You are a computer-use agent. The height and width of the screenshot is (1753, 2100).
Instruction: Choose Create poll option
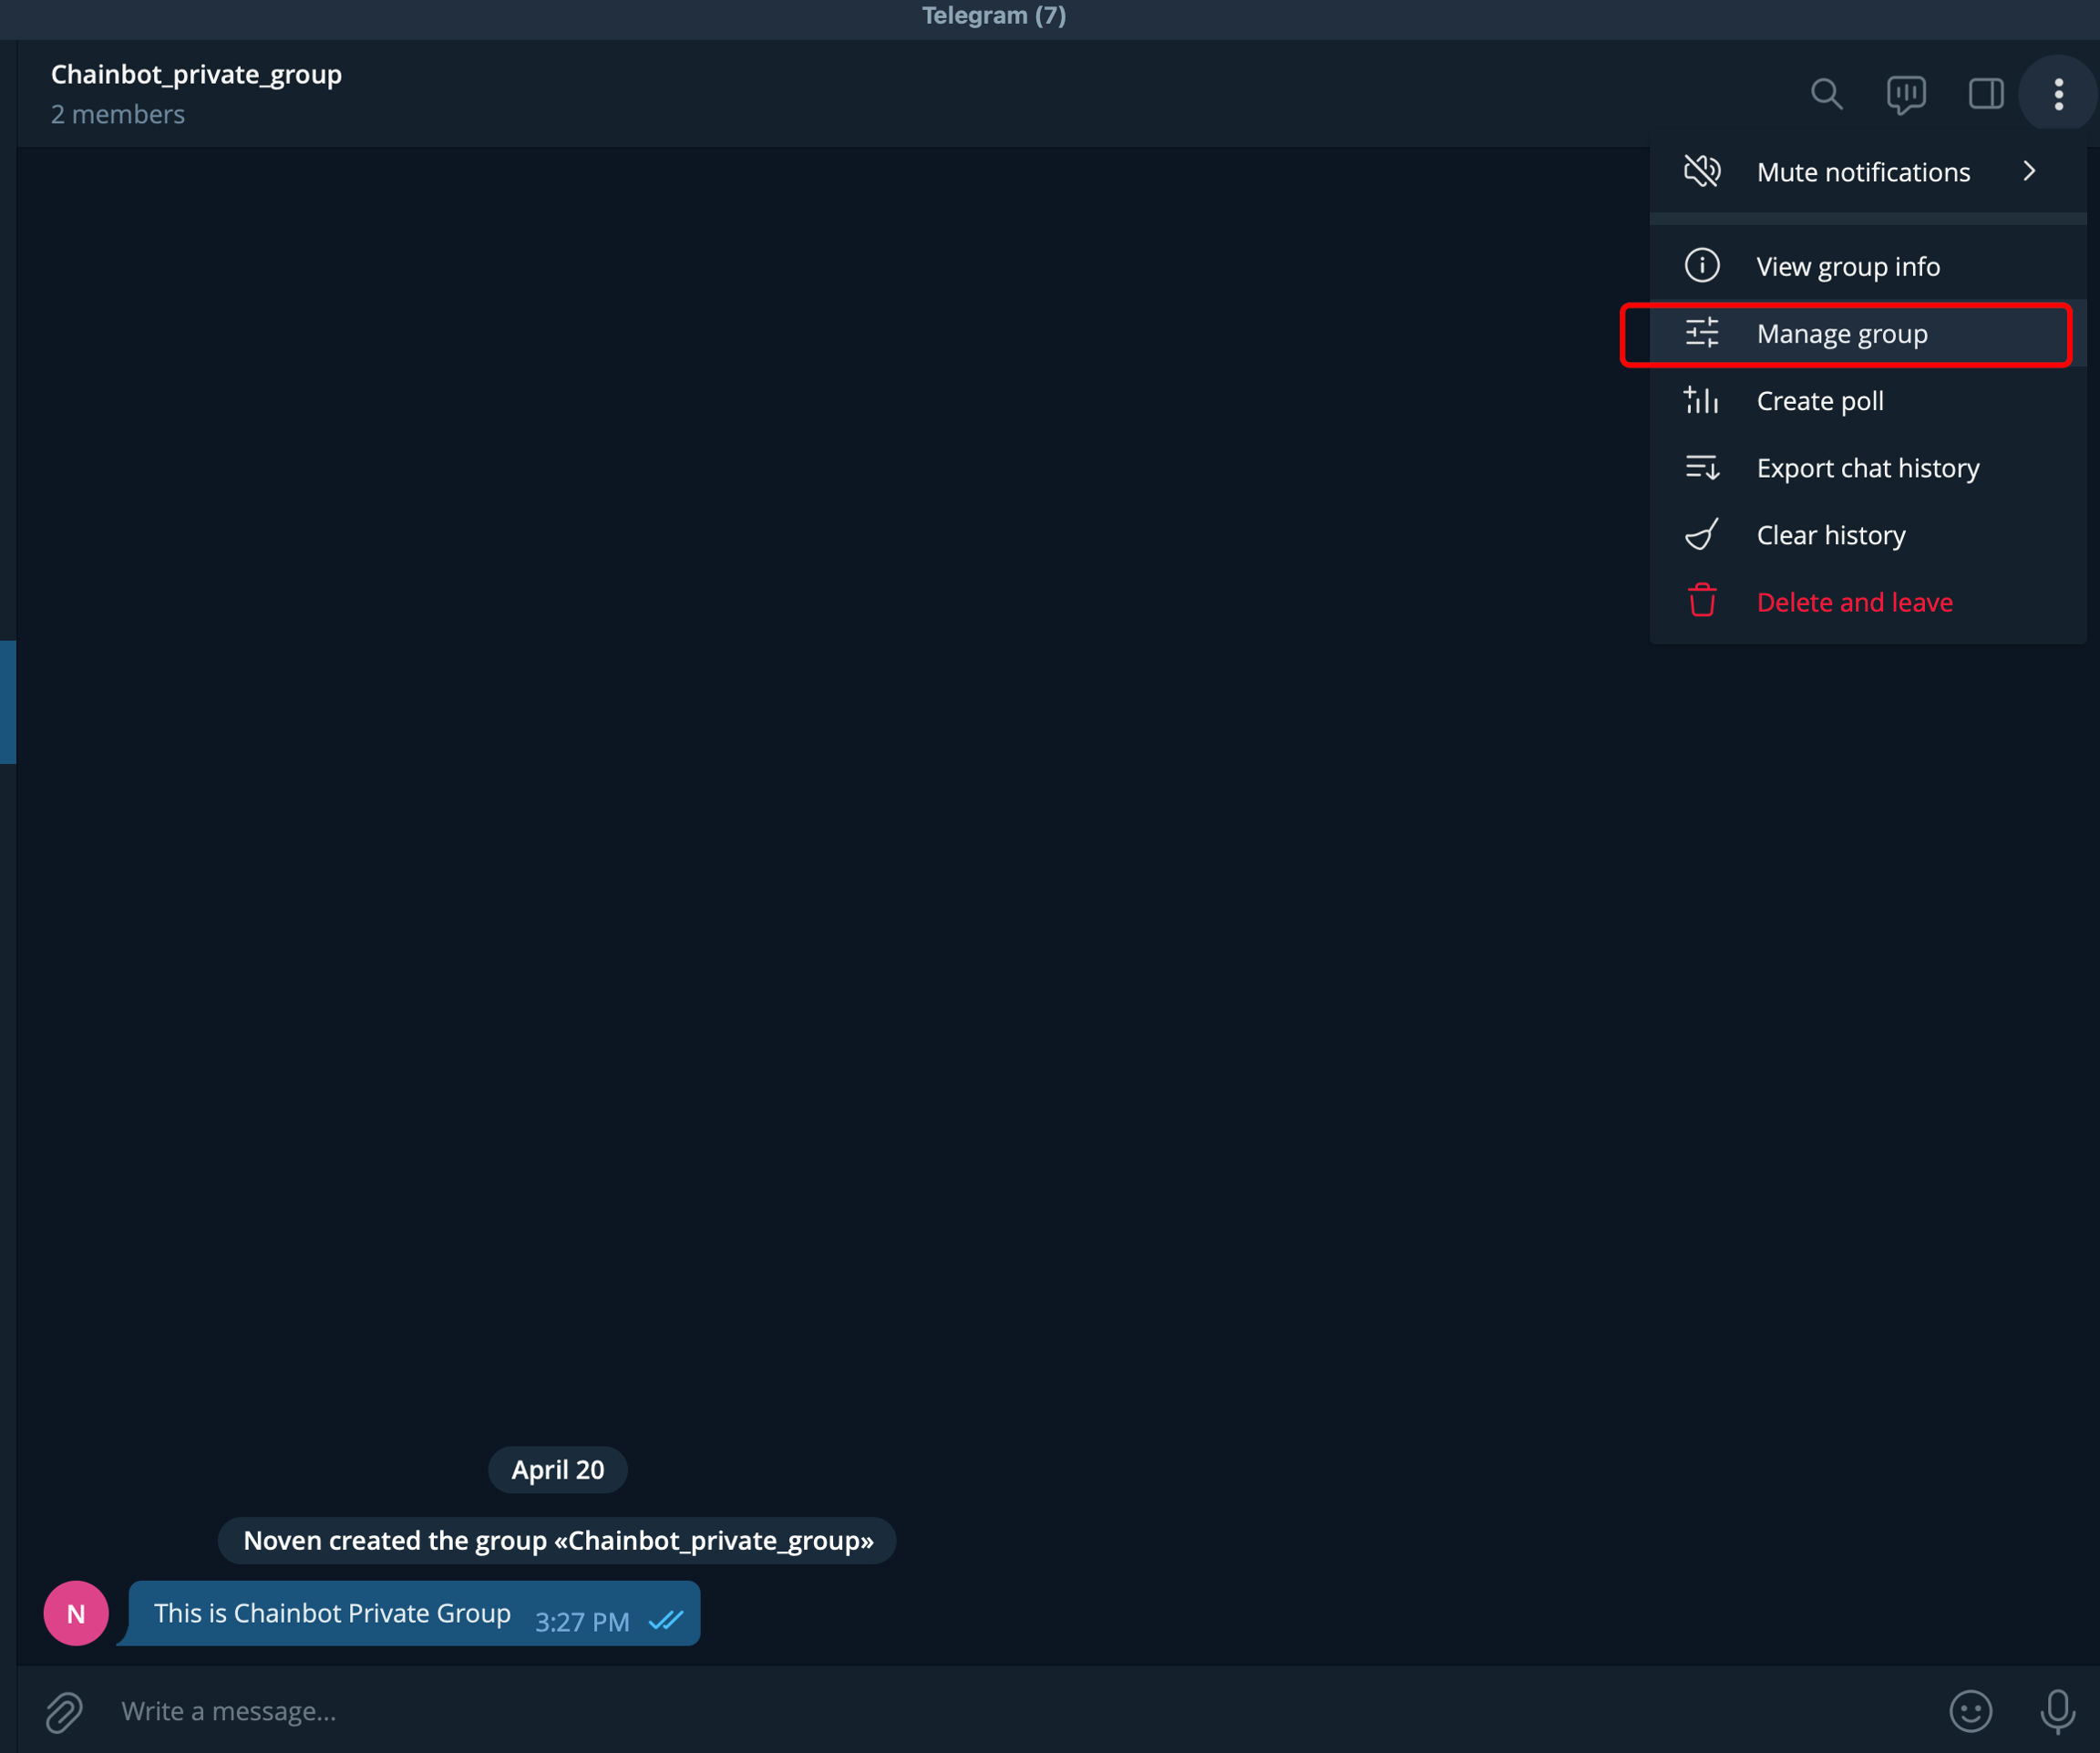pos(1819,401)
